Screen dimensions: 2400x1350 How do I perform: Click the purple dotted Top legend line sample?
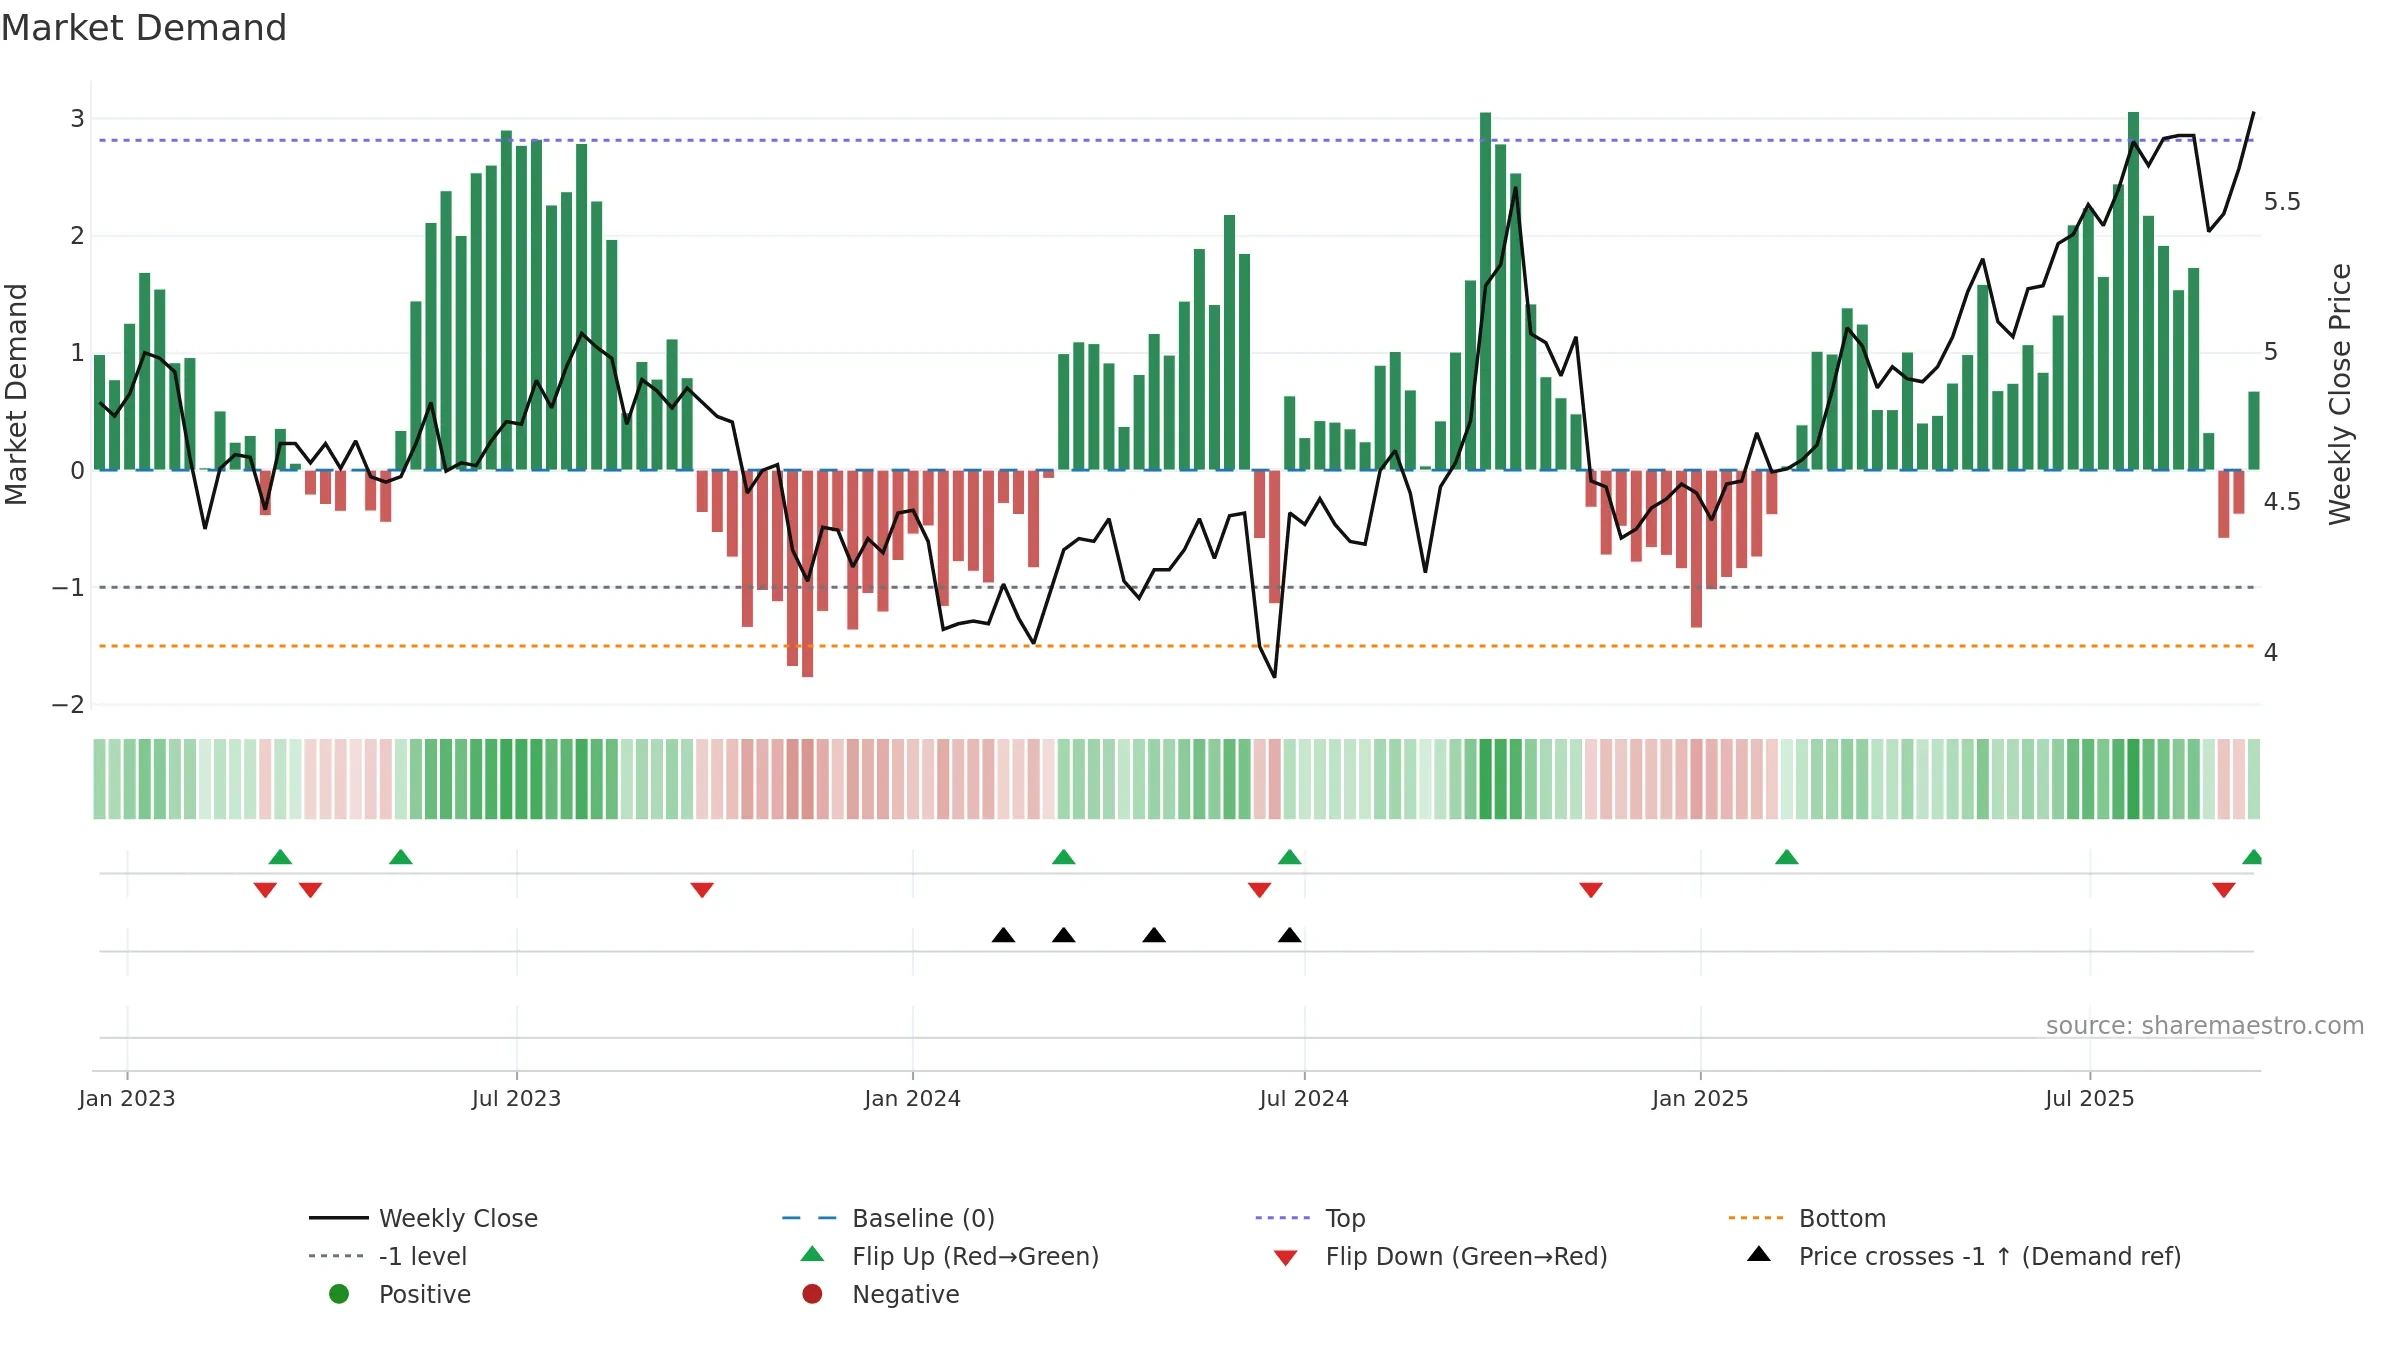pos(1283,1218)
